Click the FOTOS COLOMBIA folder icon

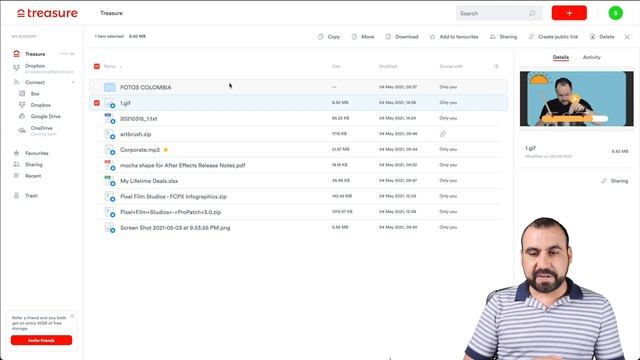[109, 87]
